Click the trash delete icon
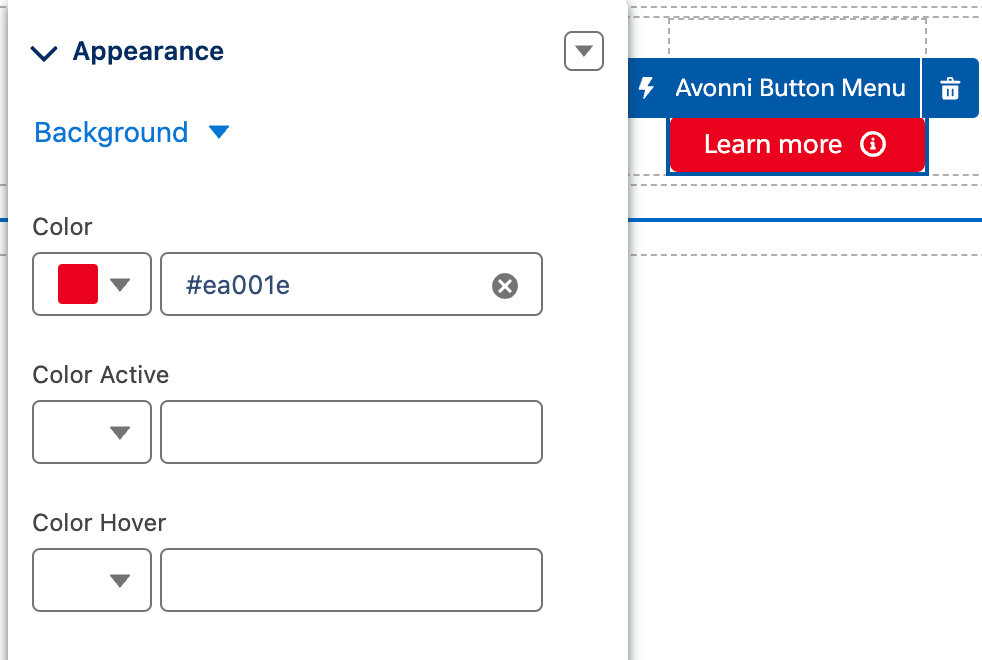The height and width of the screenshot is (660, 982). pos(950,89)
